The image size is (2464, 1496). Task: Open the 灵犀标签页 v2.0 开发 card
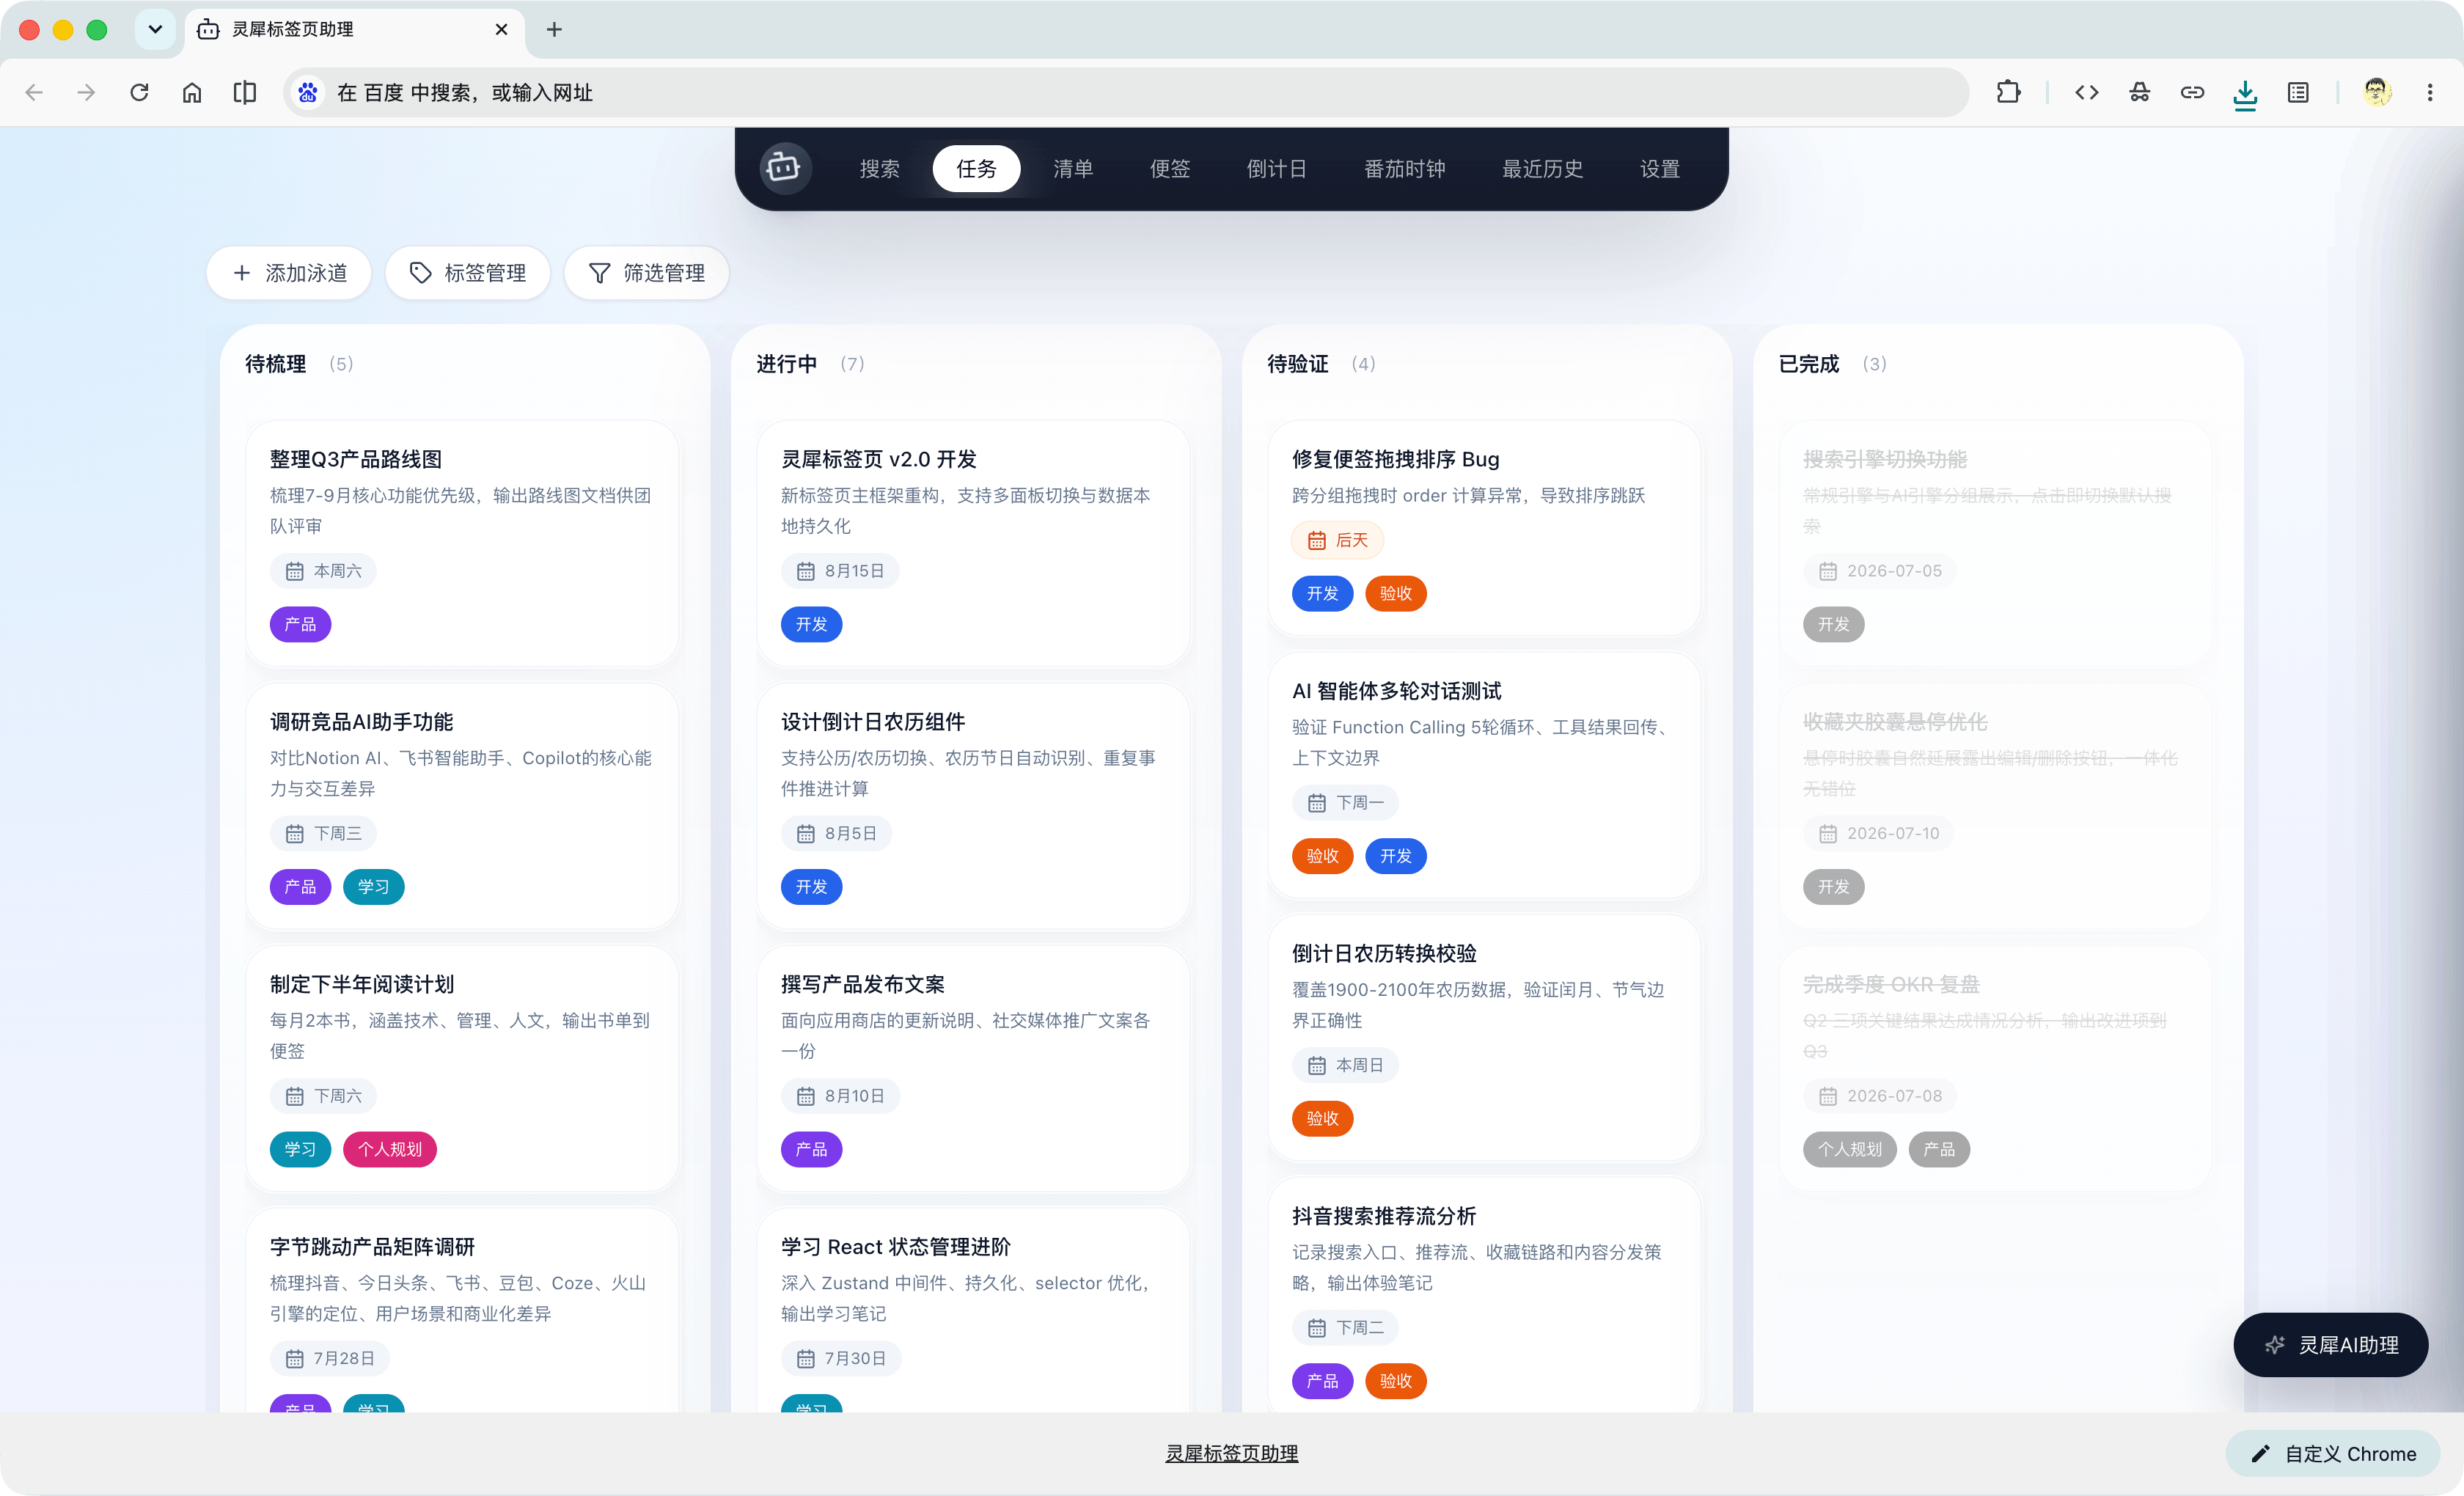tap(973, 544)
